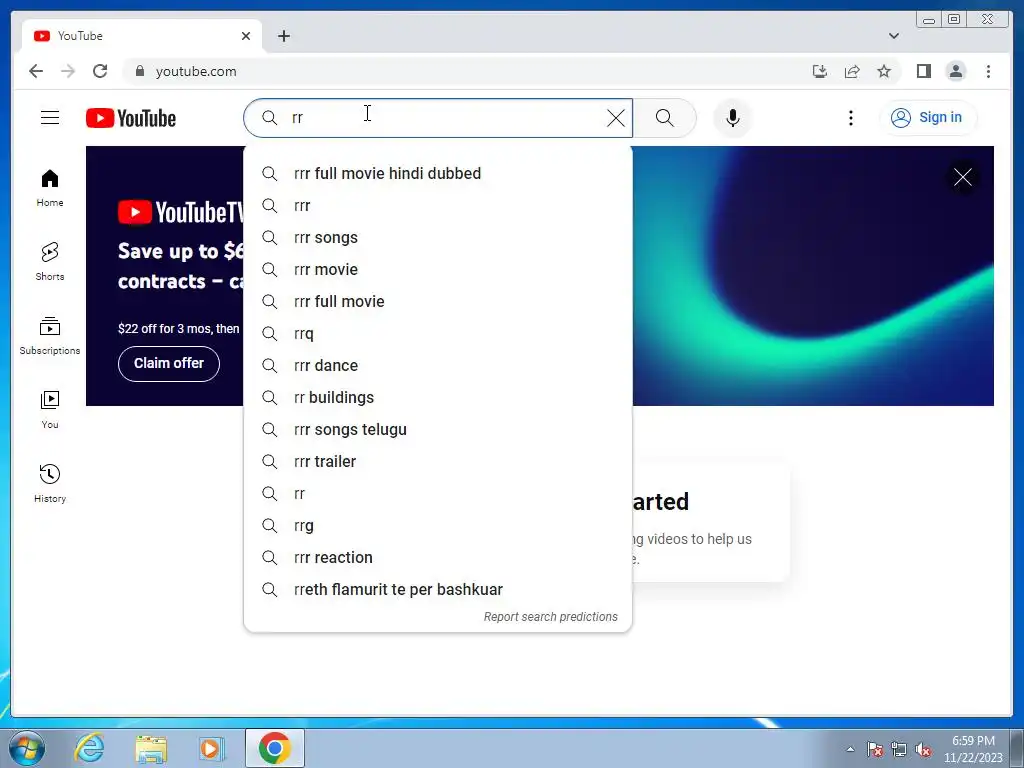The image size is (1024, 768).
Task: Select 'rrr reaction' suggestion
Action: [438, 558]
